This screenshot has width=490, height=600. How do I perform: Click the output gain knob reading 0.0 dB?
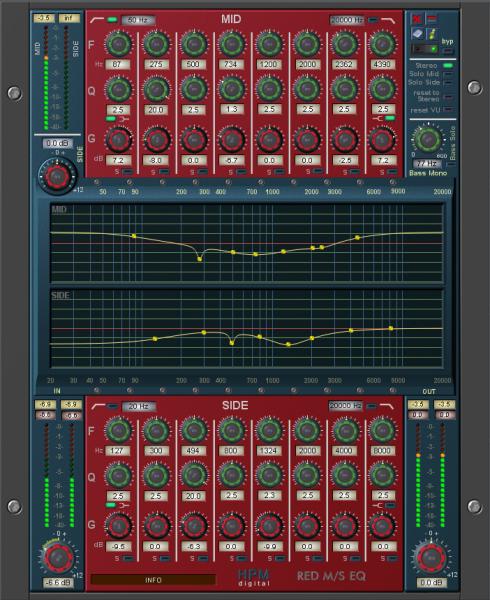point(431,557)
